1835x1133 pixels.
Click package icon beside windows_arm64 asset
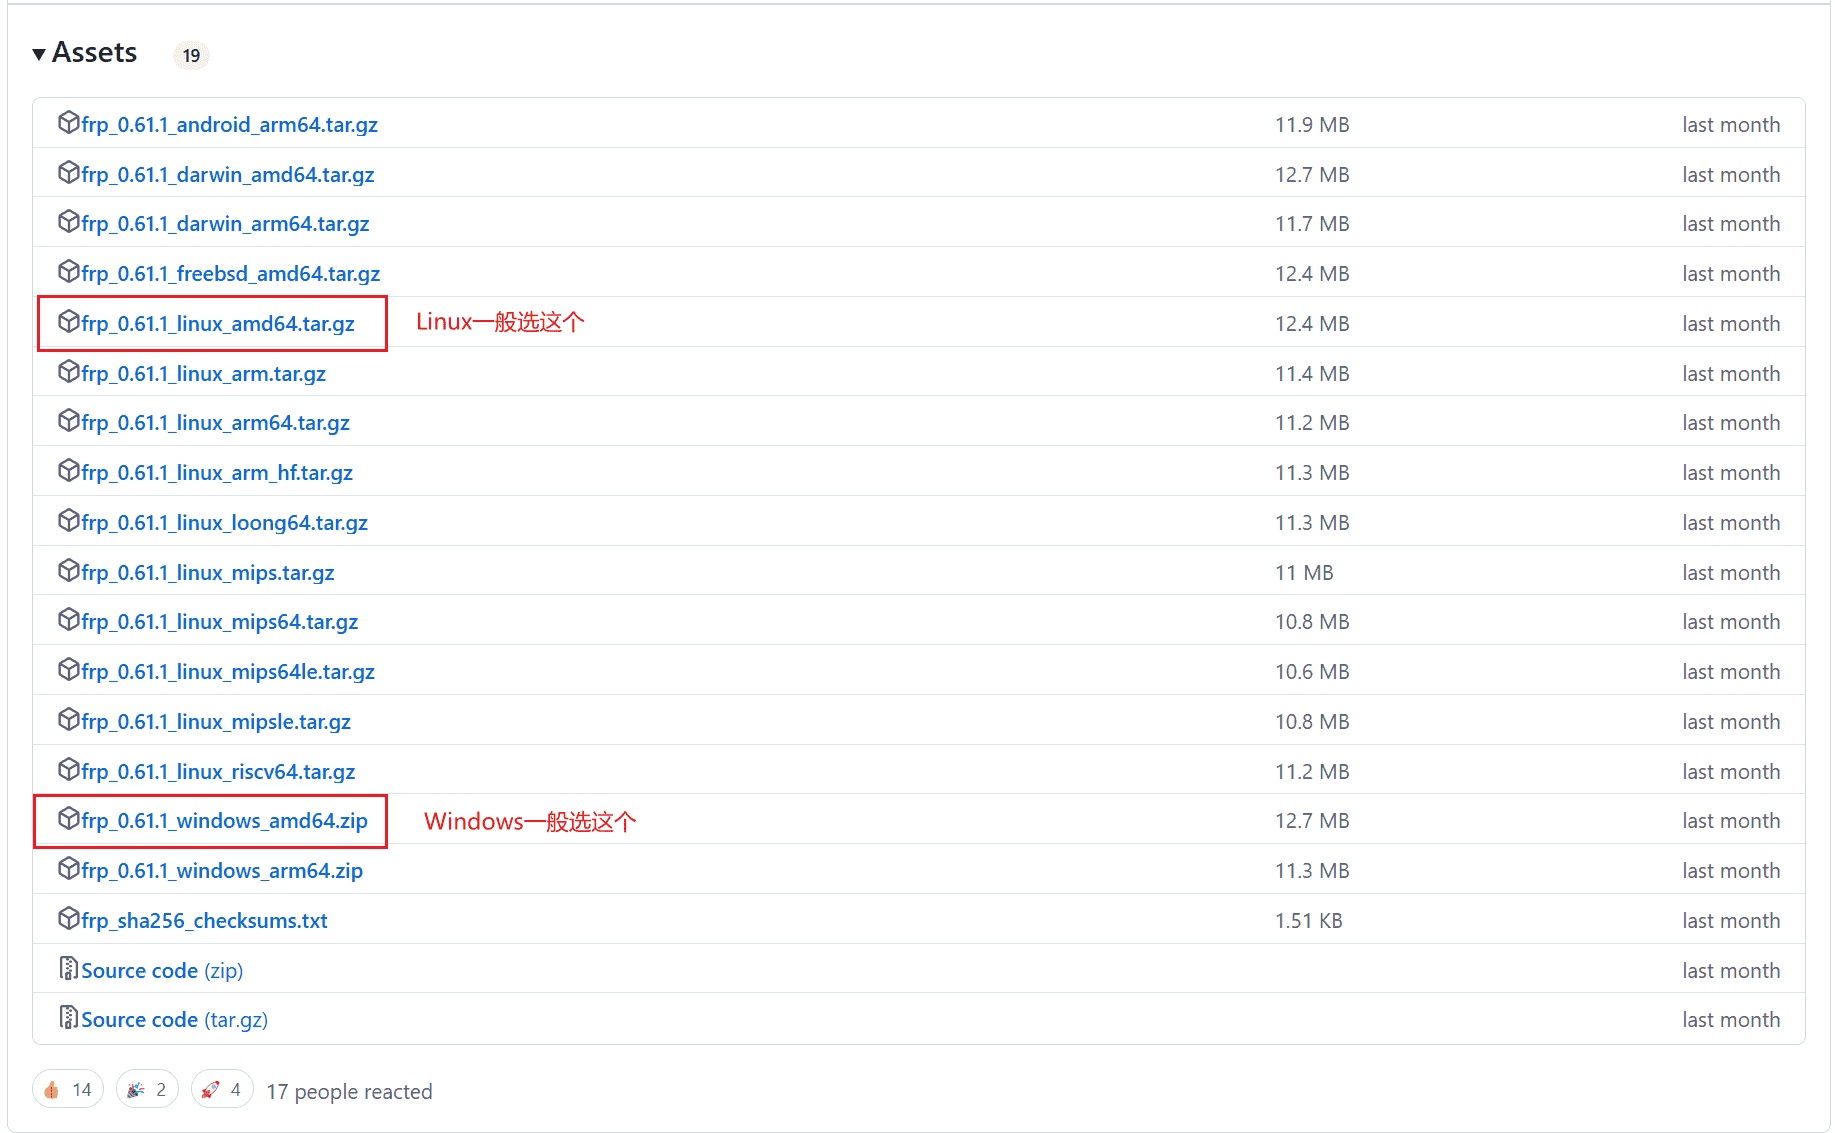68,868
